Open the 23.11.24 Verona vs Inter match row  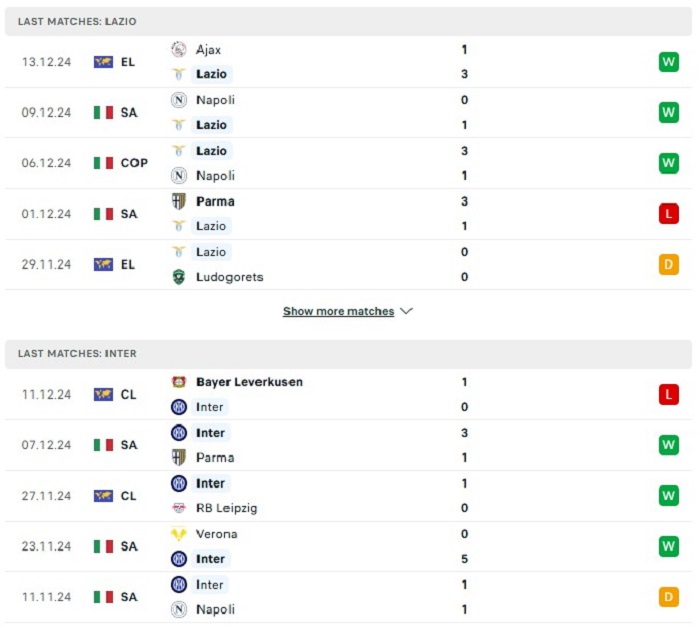point(348,546)
